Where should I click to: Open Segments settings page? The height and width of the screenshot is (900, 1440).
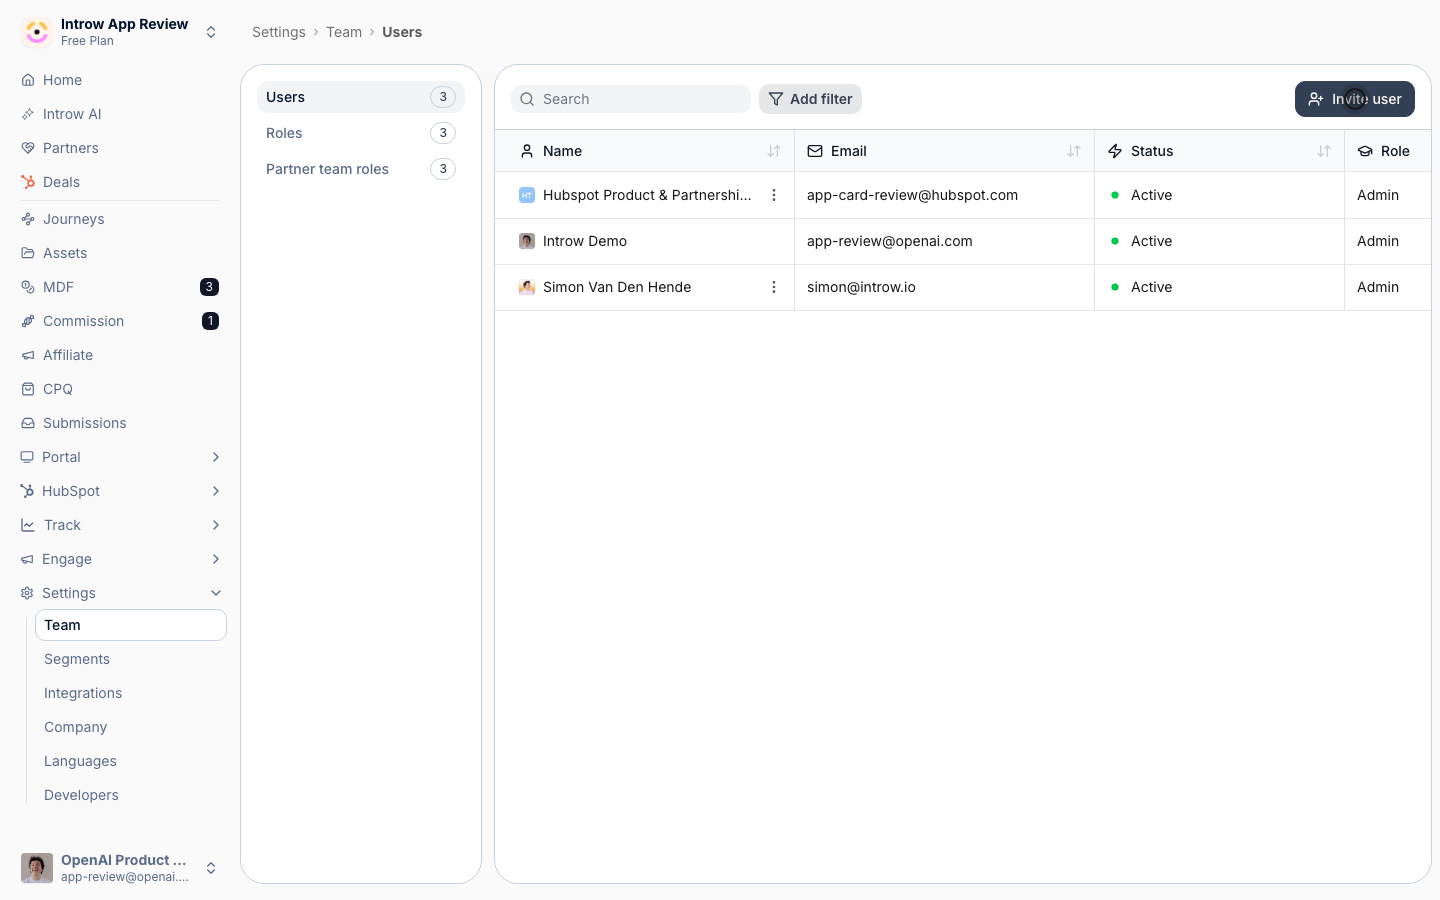click(x=131, y=659)
